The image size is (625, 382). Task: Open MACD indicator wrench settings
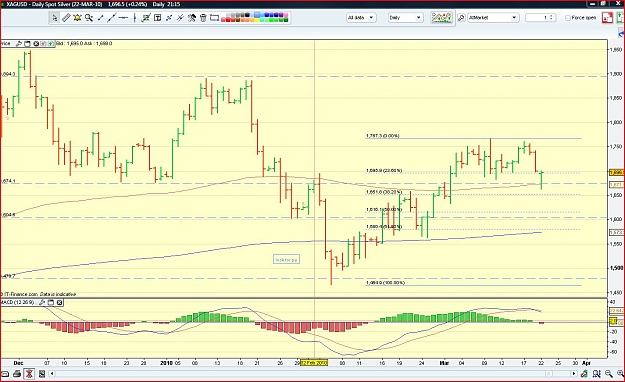coord(41,302)
